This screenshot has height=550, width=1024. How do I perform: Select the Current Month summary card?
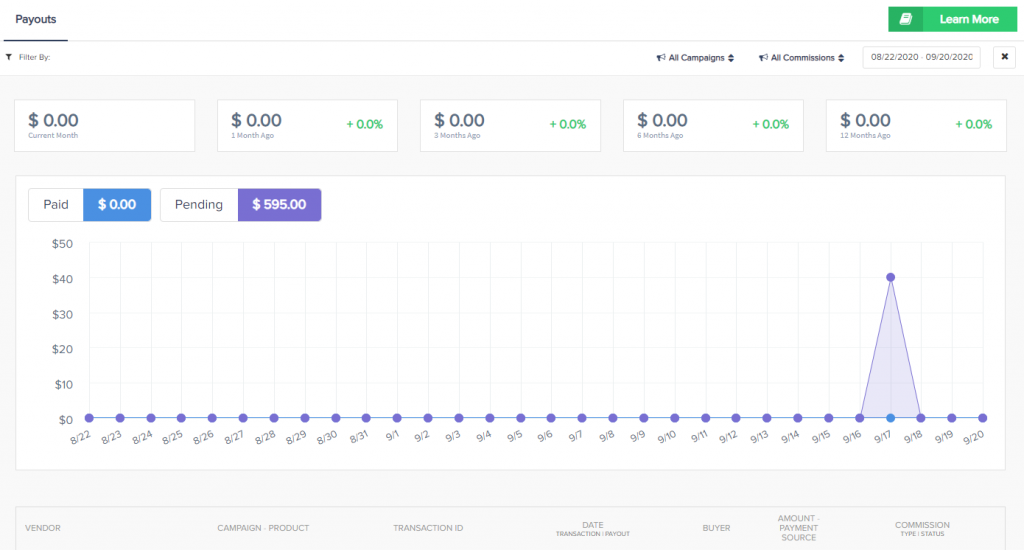pyautogui.click(x=104, y=125)
